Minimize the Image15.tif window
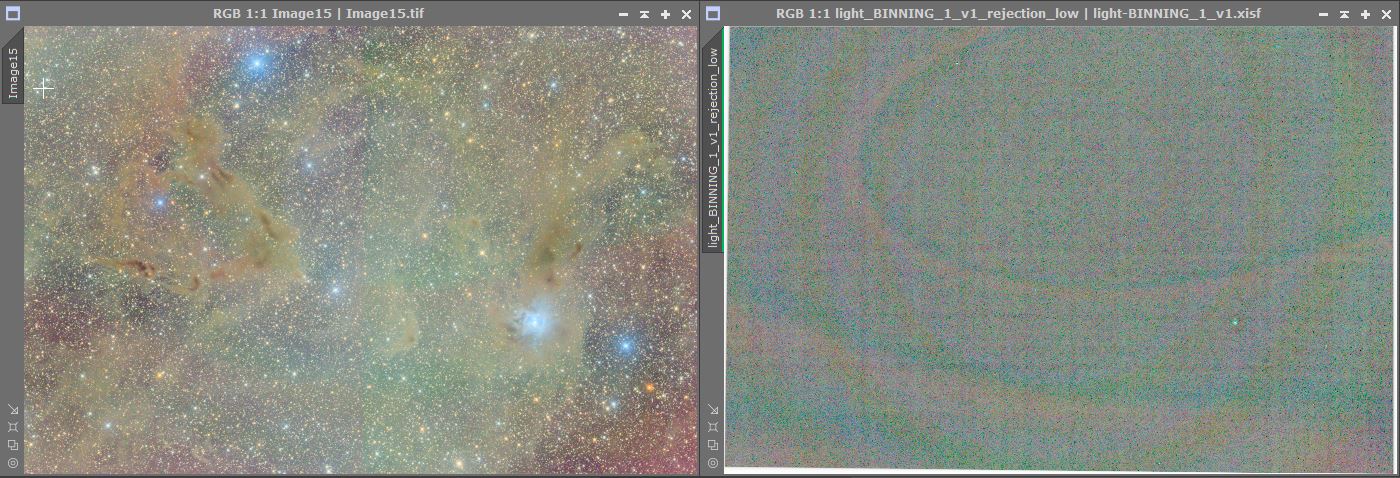 click(624, 14)
